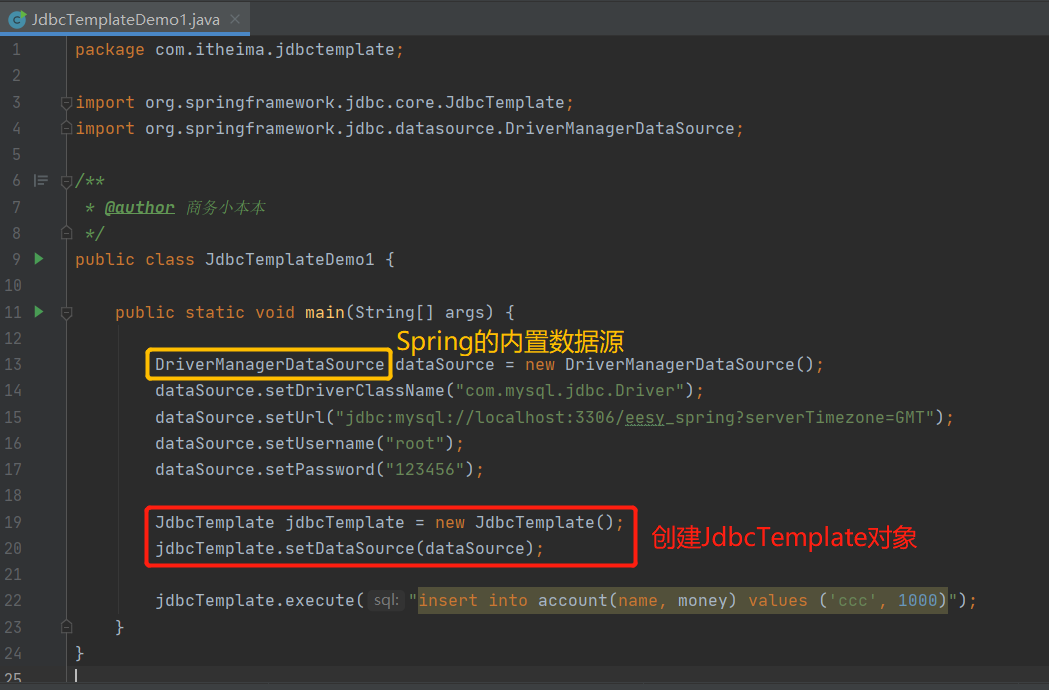The image size is (1049, 690).
Task: Click the doc comment render icon on line 6
Action: tap(41, 181)
